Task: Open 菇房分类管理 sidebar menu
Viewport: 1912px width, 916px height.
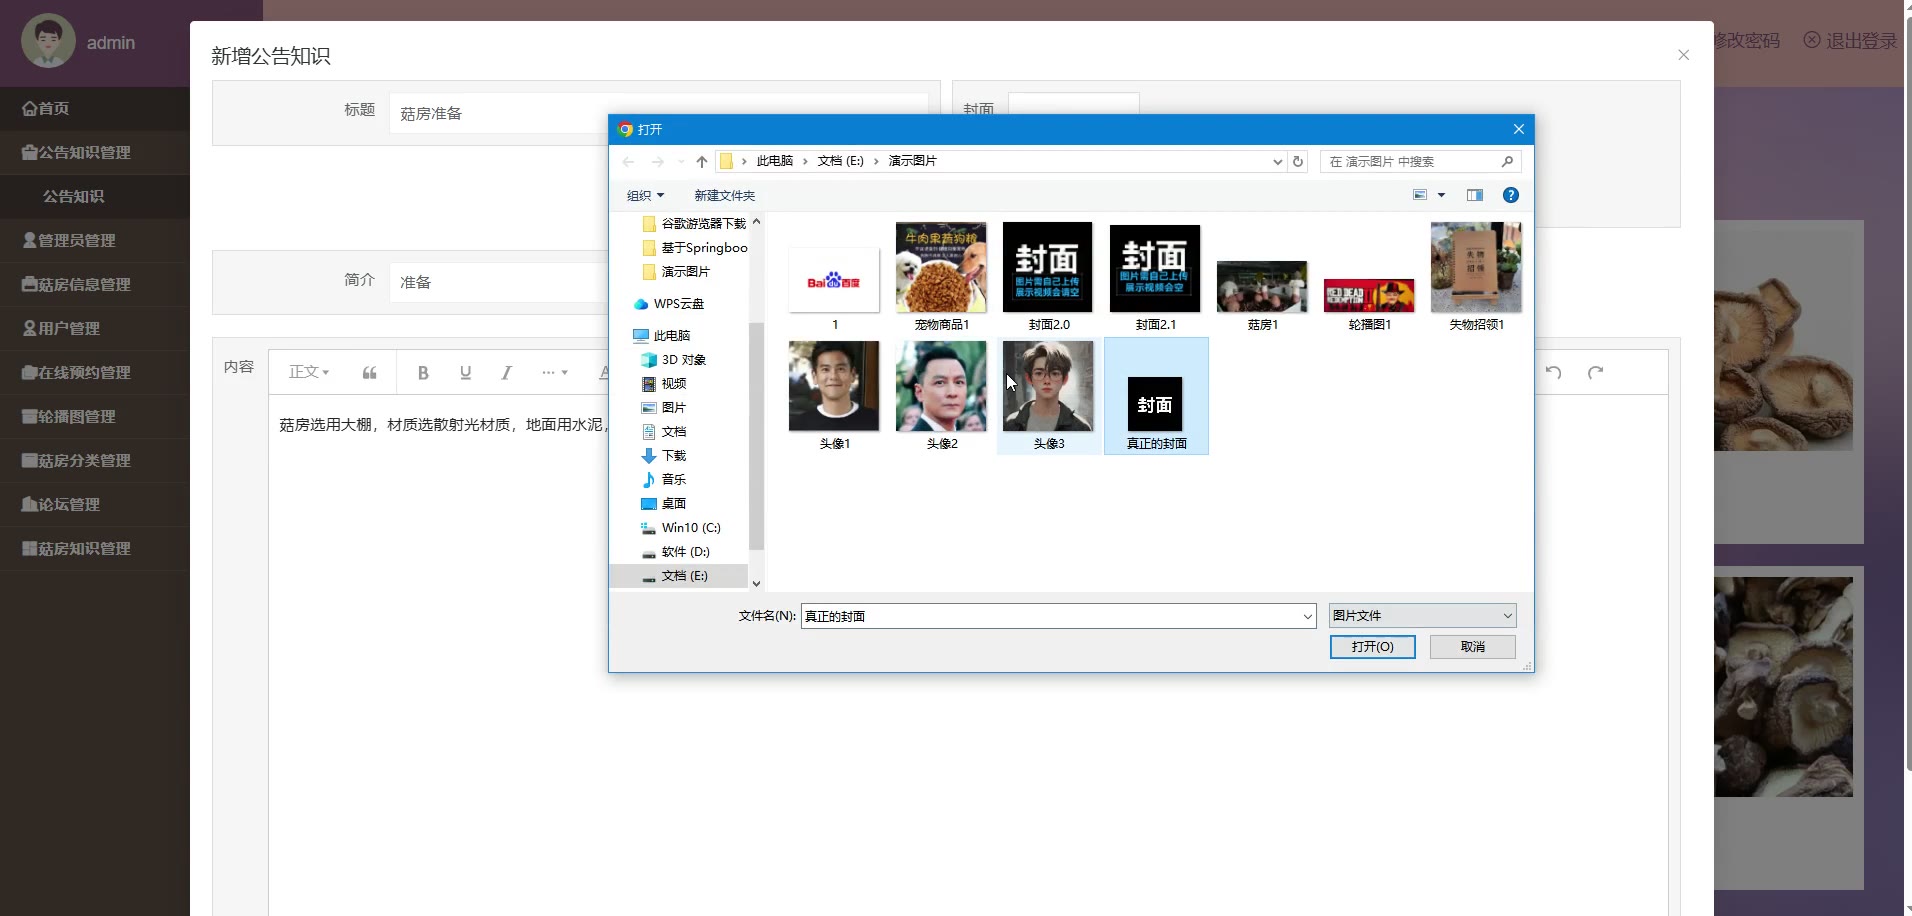Action: [95, 460]
